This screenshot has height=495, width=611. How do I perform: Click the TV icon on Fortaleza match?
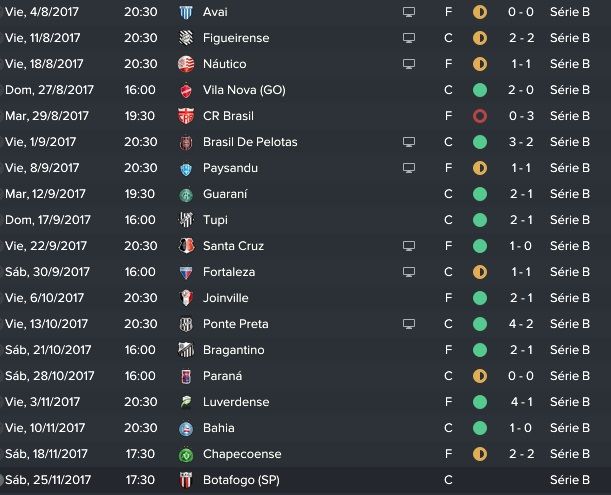[x=409, y=272]
